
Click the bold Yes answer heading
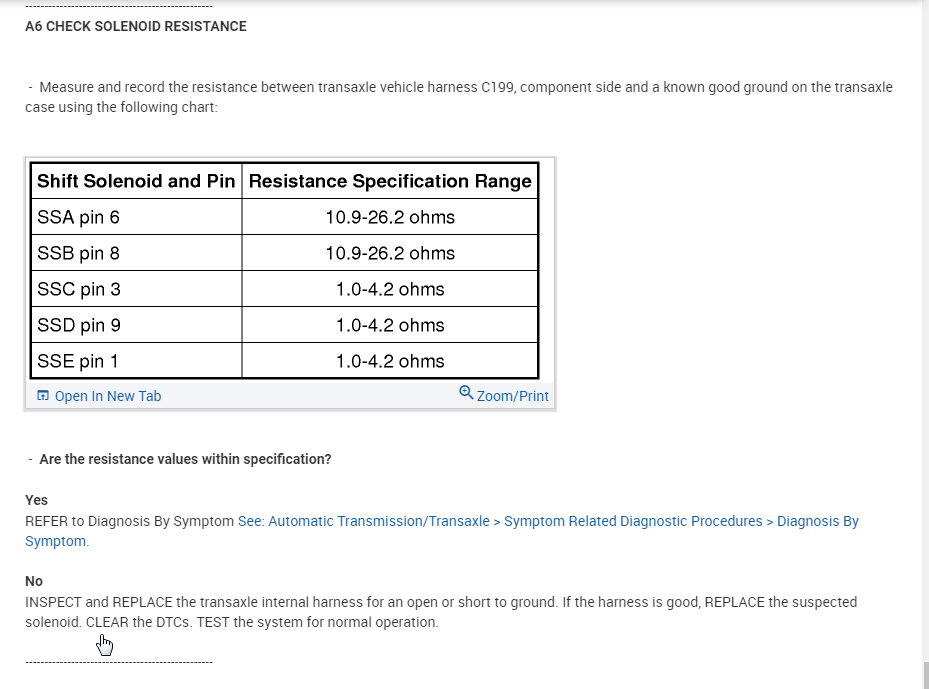(x=36, y=500)
